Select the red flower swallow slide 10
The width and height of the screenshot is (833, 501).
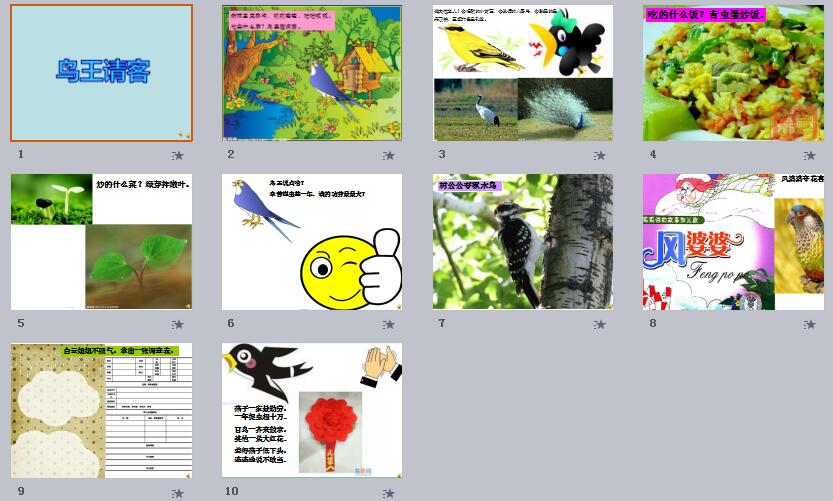pyautogui.click(x=312, y=411)
